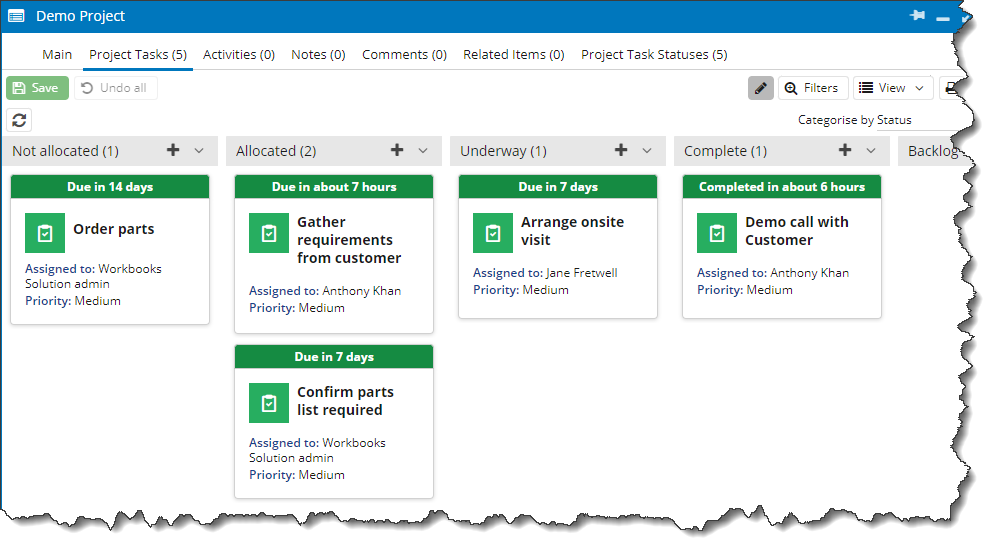997x552 pixels.
Task: Expand the Complete column chevron menu
Action: 870,151
